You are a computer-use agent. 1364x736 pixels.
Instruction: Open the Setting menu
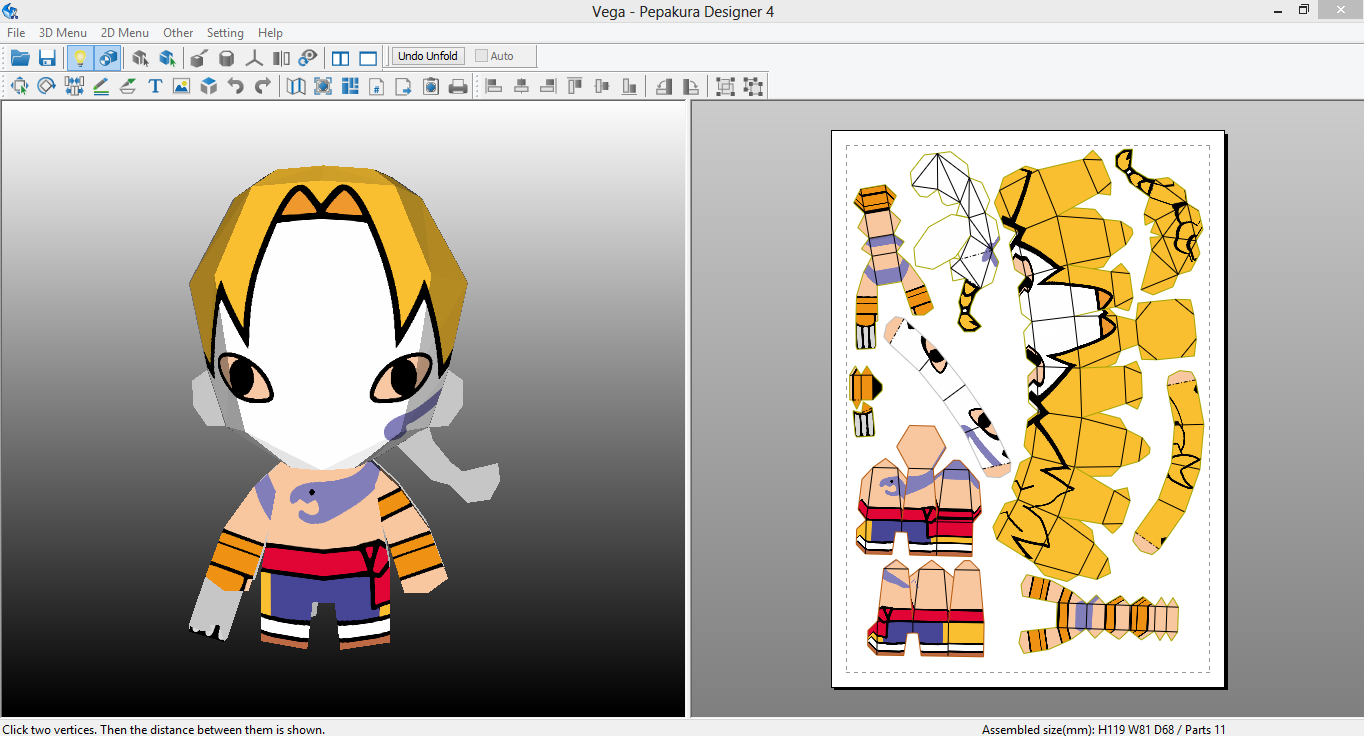point(226,33)
